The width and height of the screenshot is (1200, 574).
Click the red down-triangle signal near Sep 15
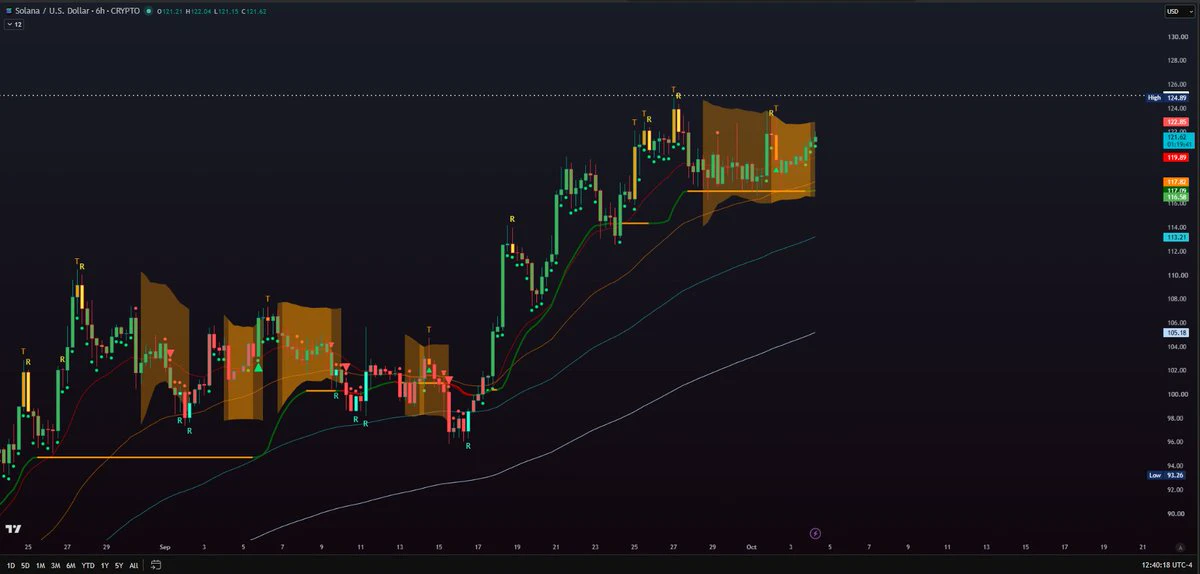449,379
